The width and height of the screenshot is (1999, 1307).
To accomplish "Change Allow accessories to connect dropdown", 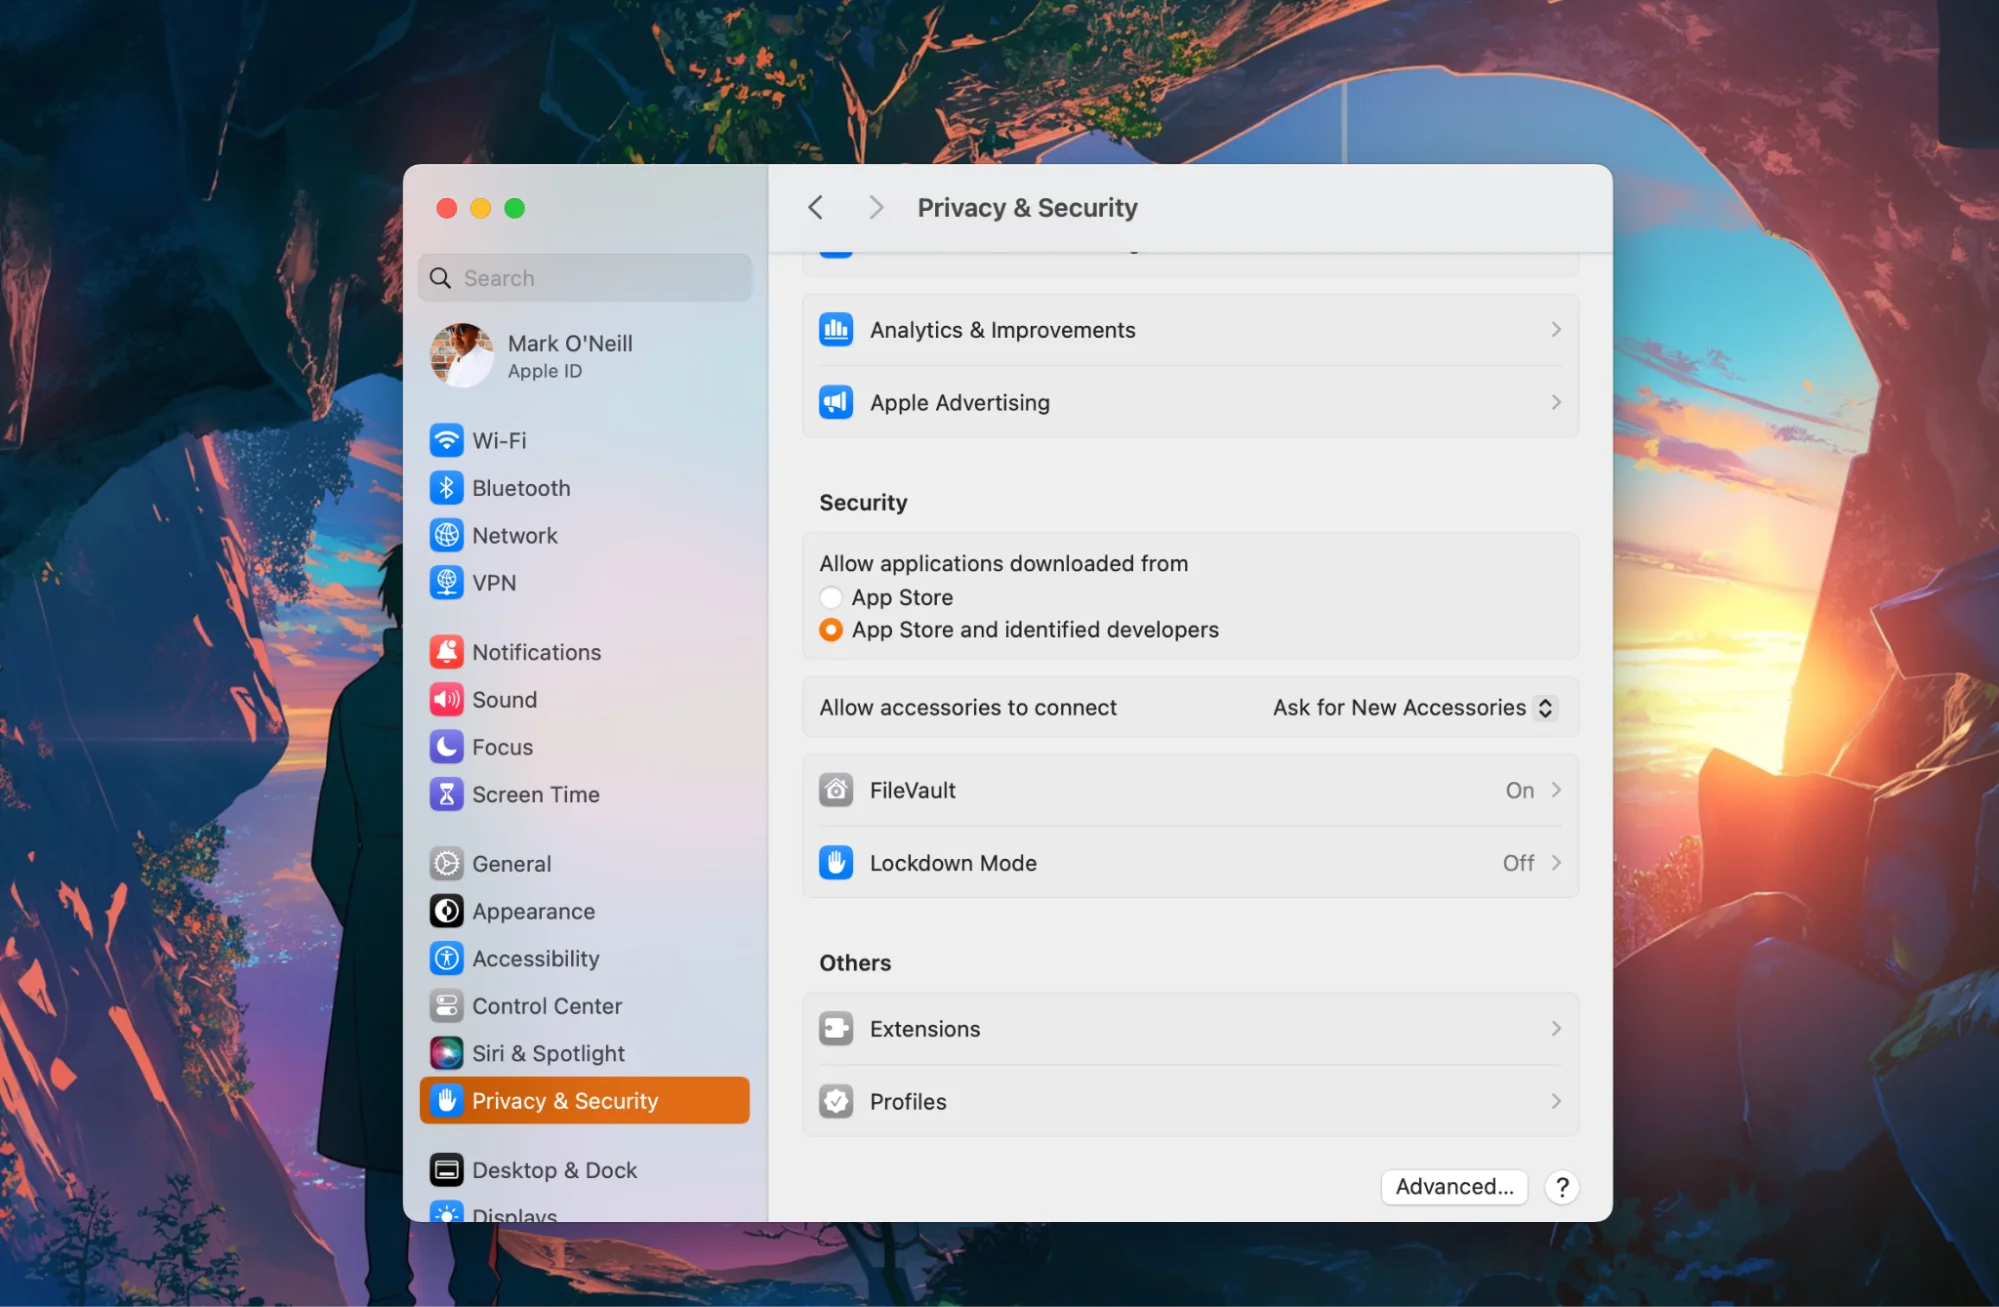I will pos(1408,706).
